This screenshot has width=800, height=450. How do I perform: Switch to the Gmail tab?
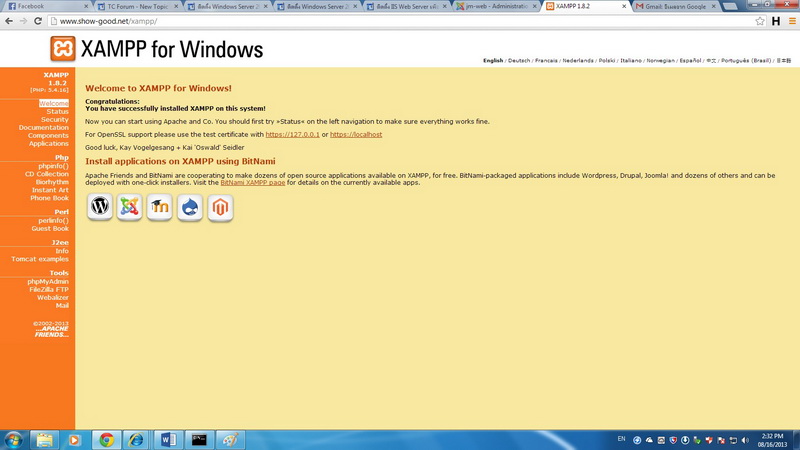coord(676,6)
